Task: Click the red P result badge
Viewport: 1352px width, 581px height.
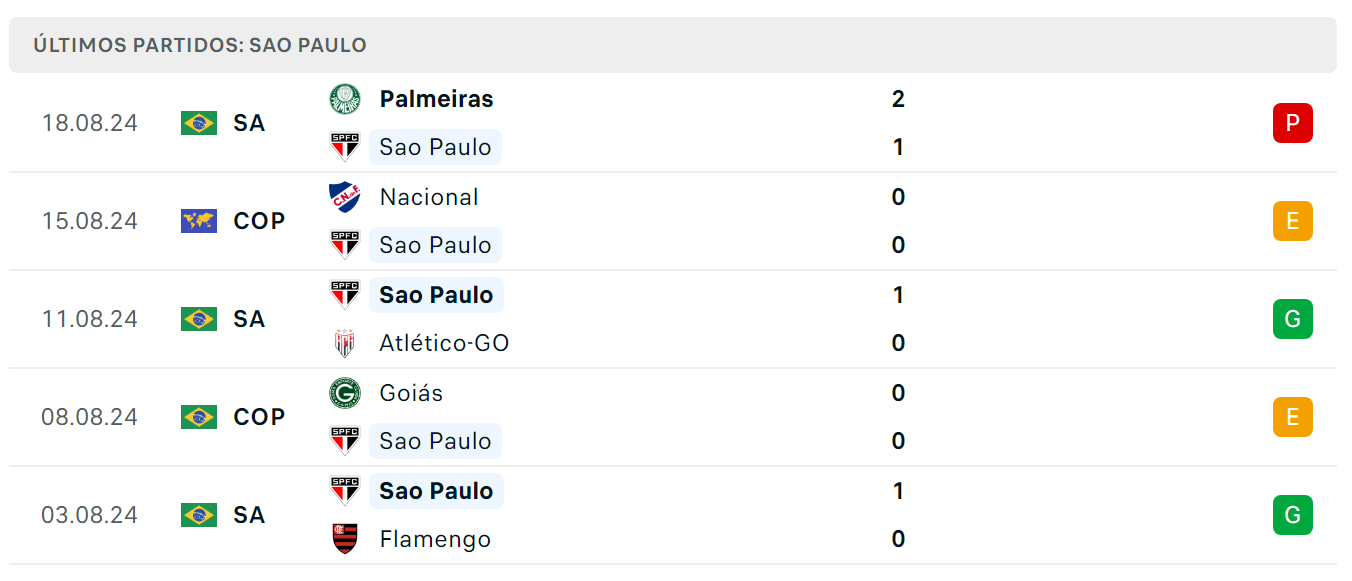Action: tap(1293, 123)
